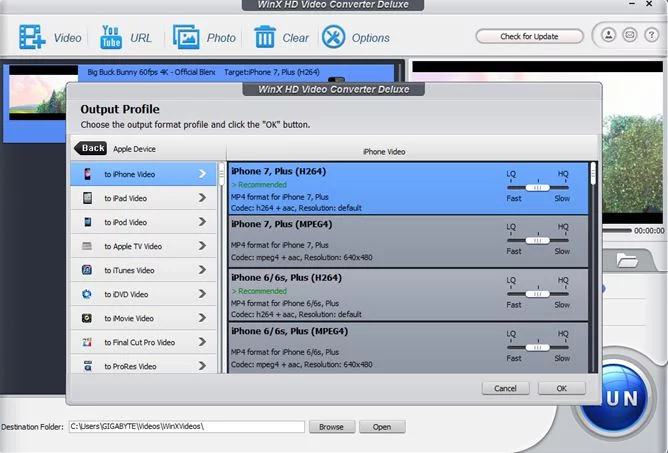The width and height of the screenshot is (668, 453).
Task: Select the to iMovie Video category
Action: point(144,318)
